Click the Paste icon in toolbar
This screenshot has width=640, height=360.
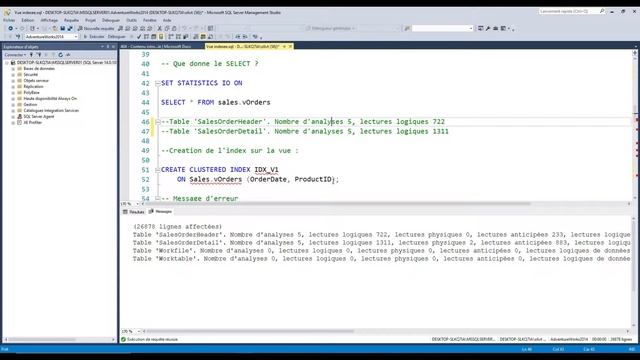click(174, 29)
